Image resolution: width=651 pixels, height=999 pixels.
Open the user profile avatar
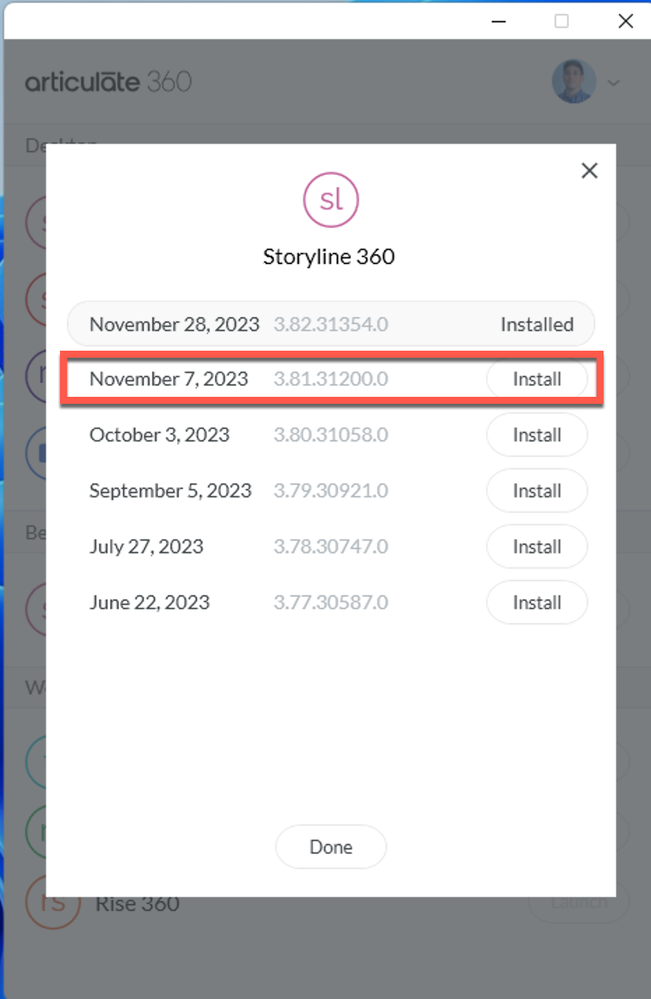pyautogui.click(x=573, y=82)
